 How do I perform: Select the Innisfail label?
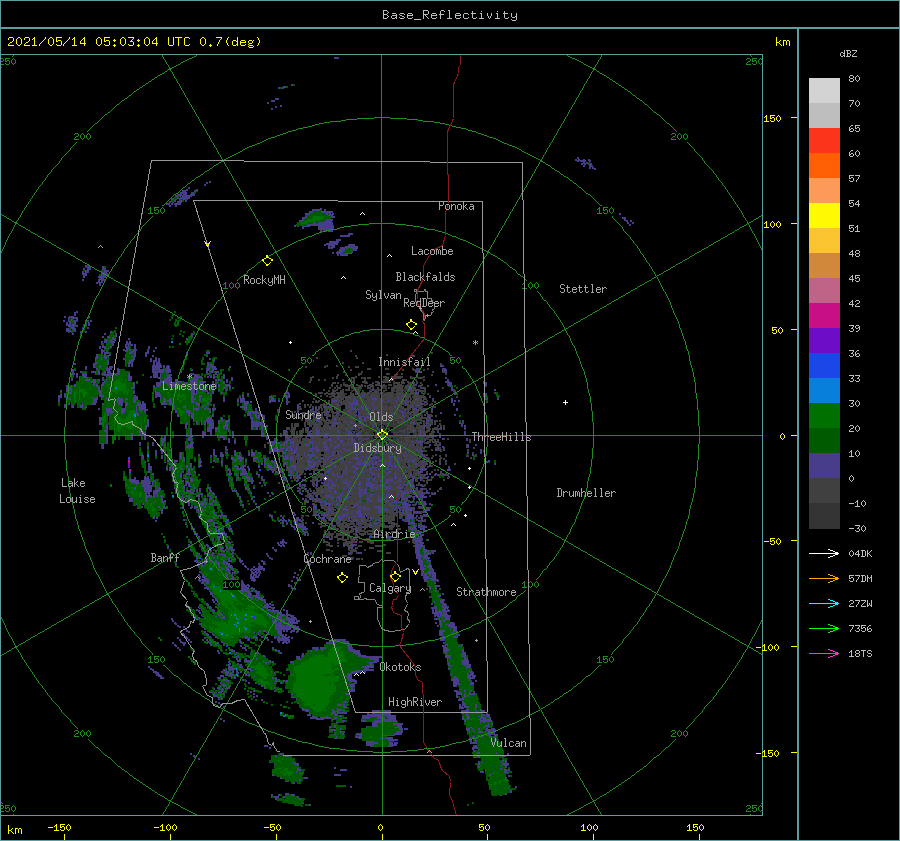coord(404,362)
